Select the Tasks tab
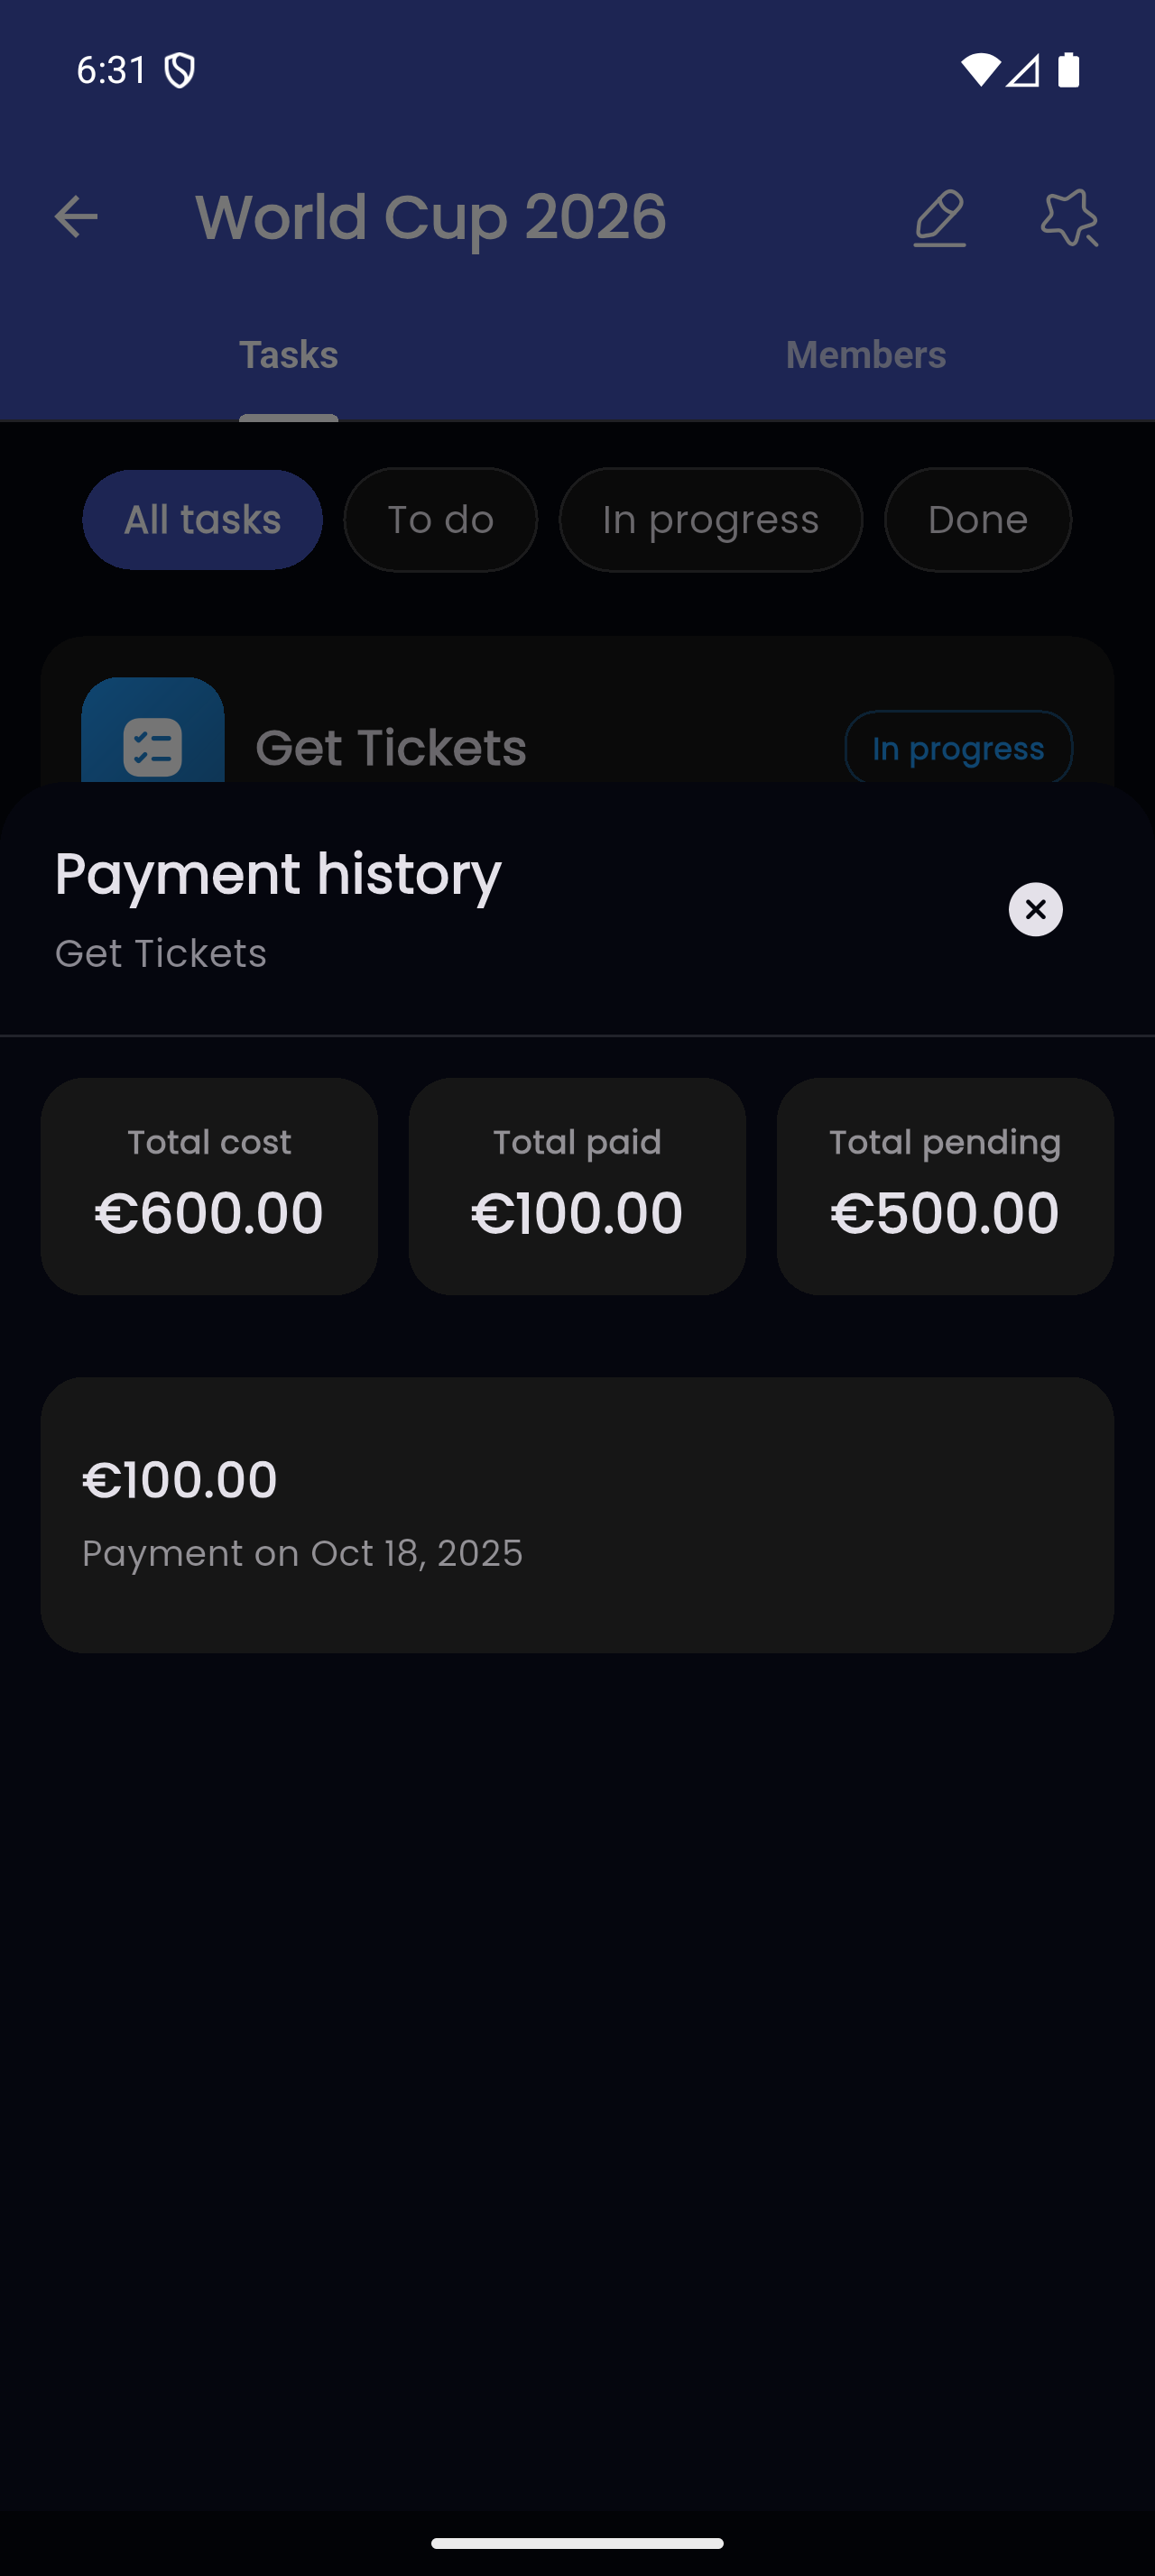The height and width of the screenshot is (2576, 1155). [x=288, y=355]
